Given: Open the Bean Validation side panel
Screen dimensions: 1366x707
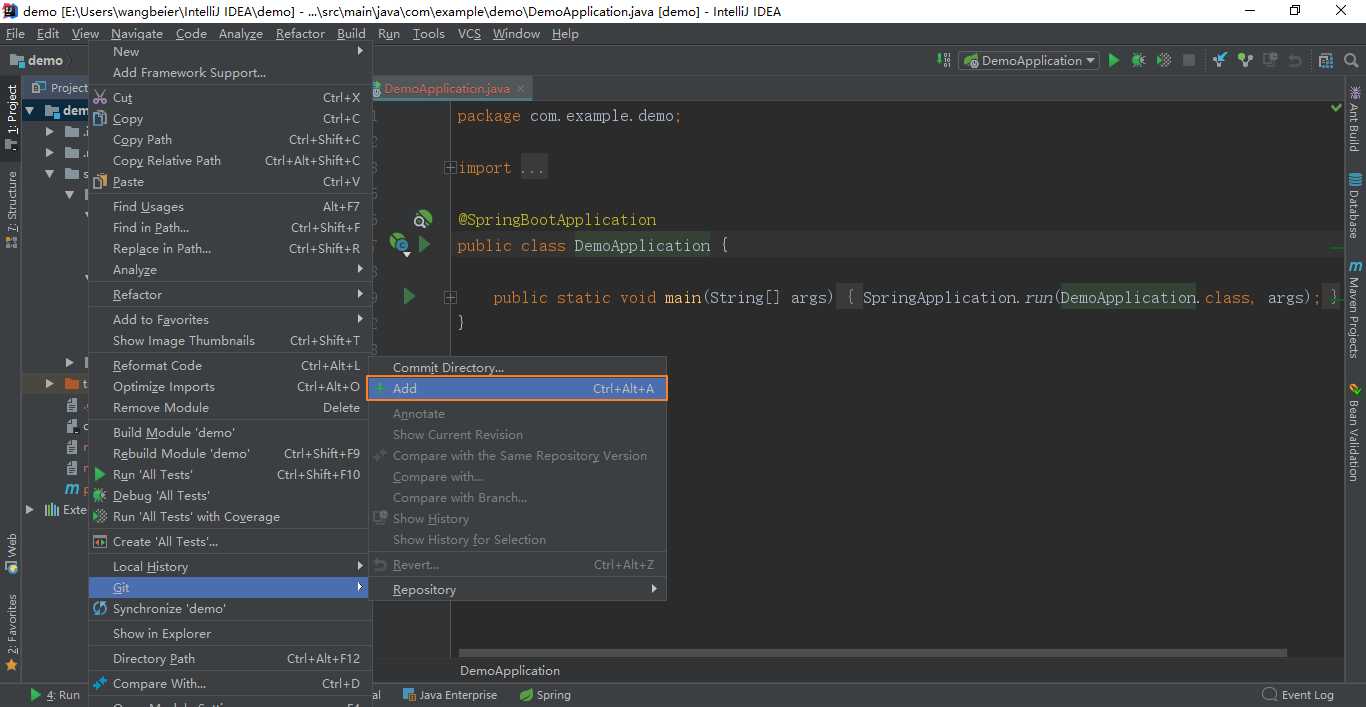Looking at the screenshot, I should [x=1355, y=430].
